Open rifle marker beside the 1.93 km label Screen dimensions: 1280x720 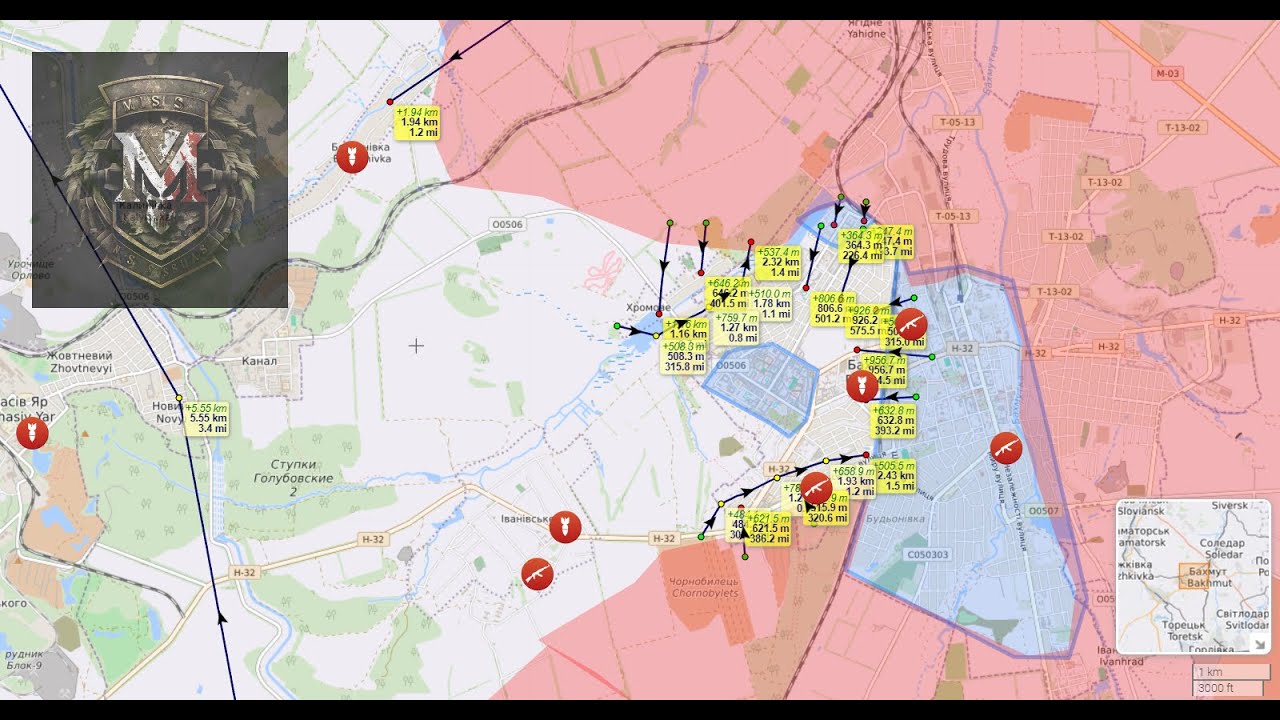816,488
